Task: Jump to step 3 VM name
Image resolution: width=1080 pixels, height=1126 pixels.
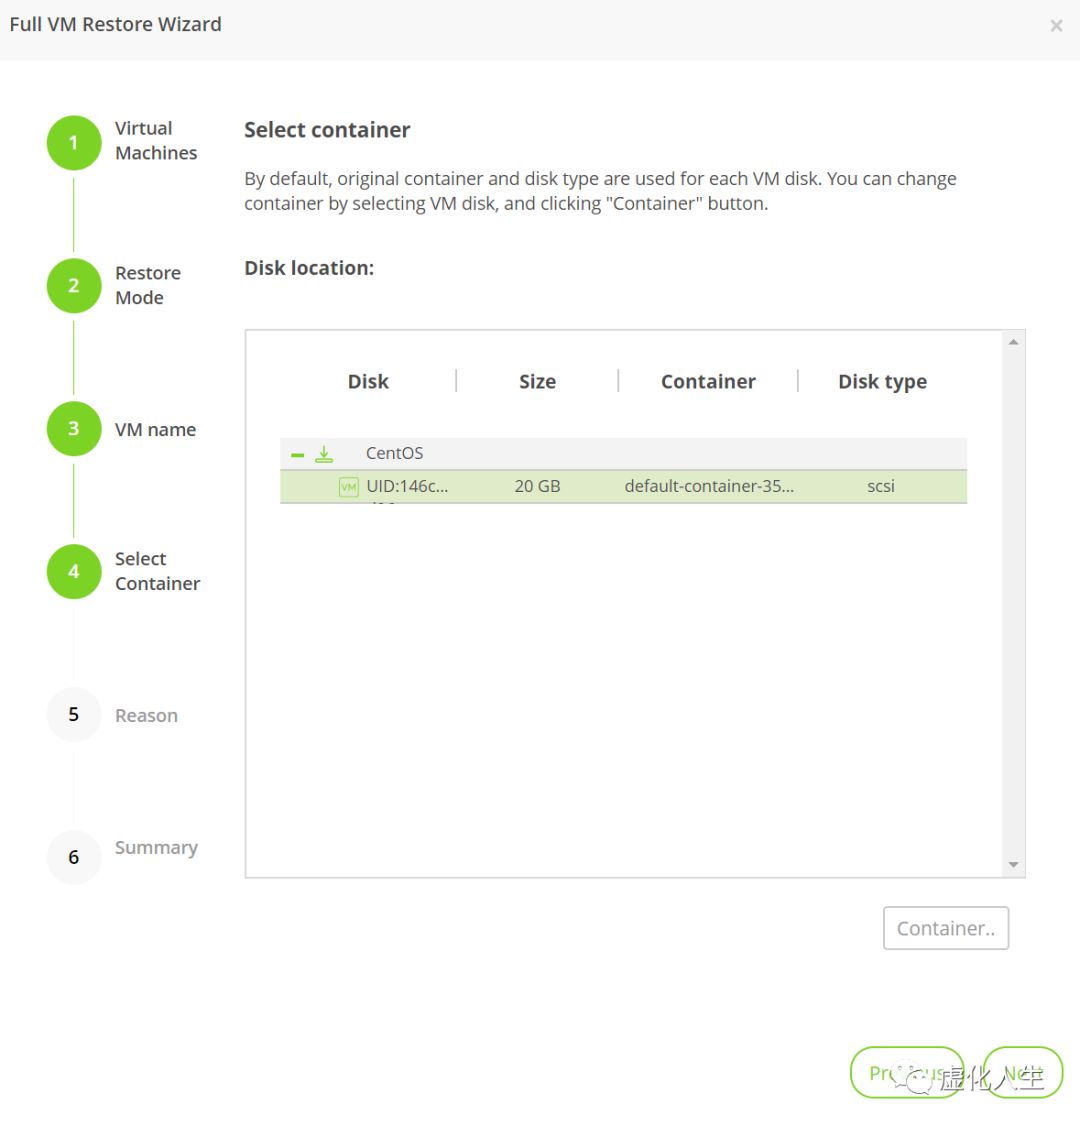Action: coord(74,429)
